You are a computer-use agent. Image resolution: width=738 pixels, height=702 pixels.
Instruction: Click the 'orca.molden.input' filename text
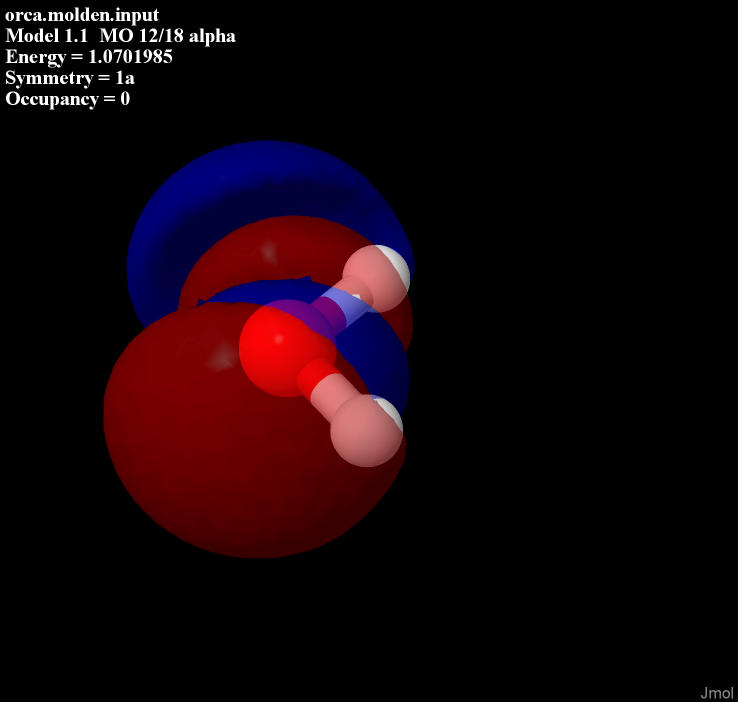pos(82,15)
